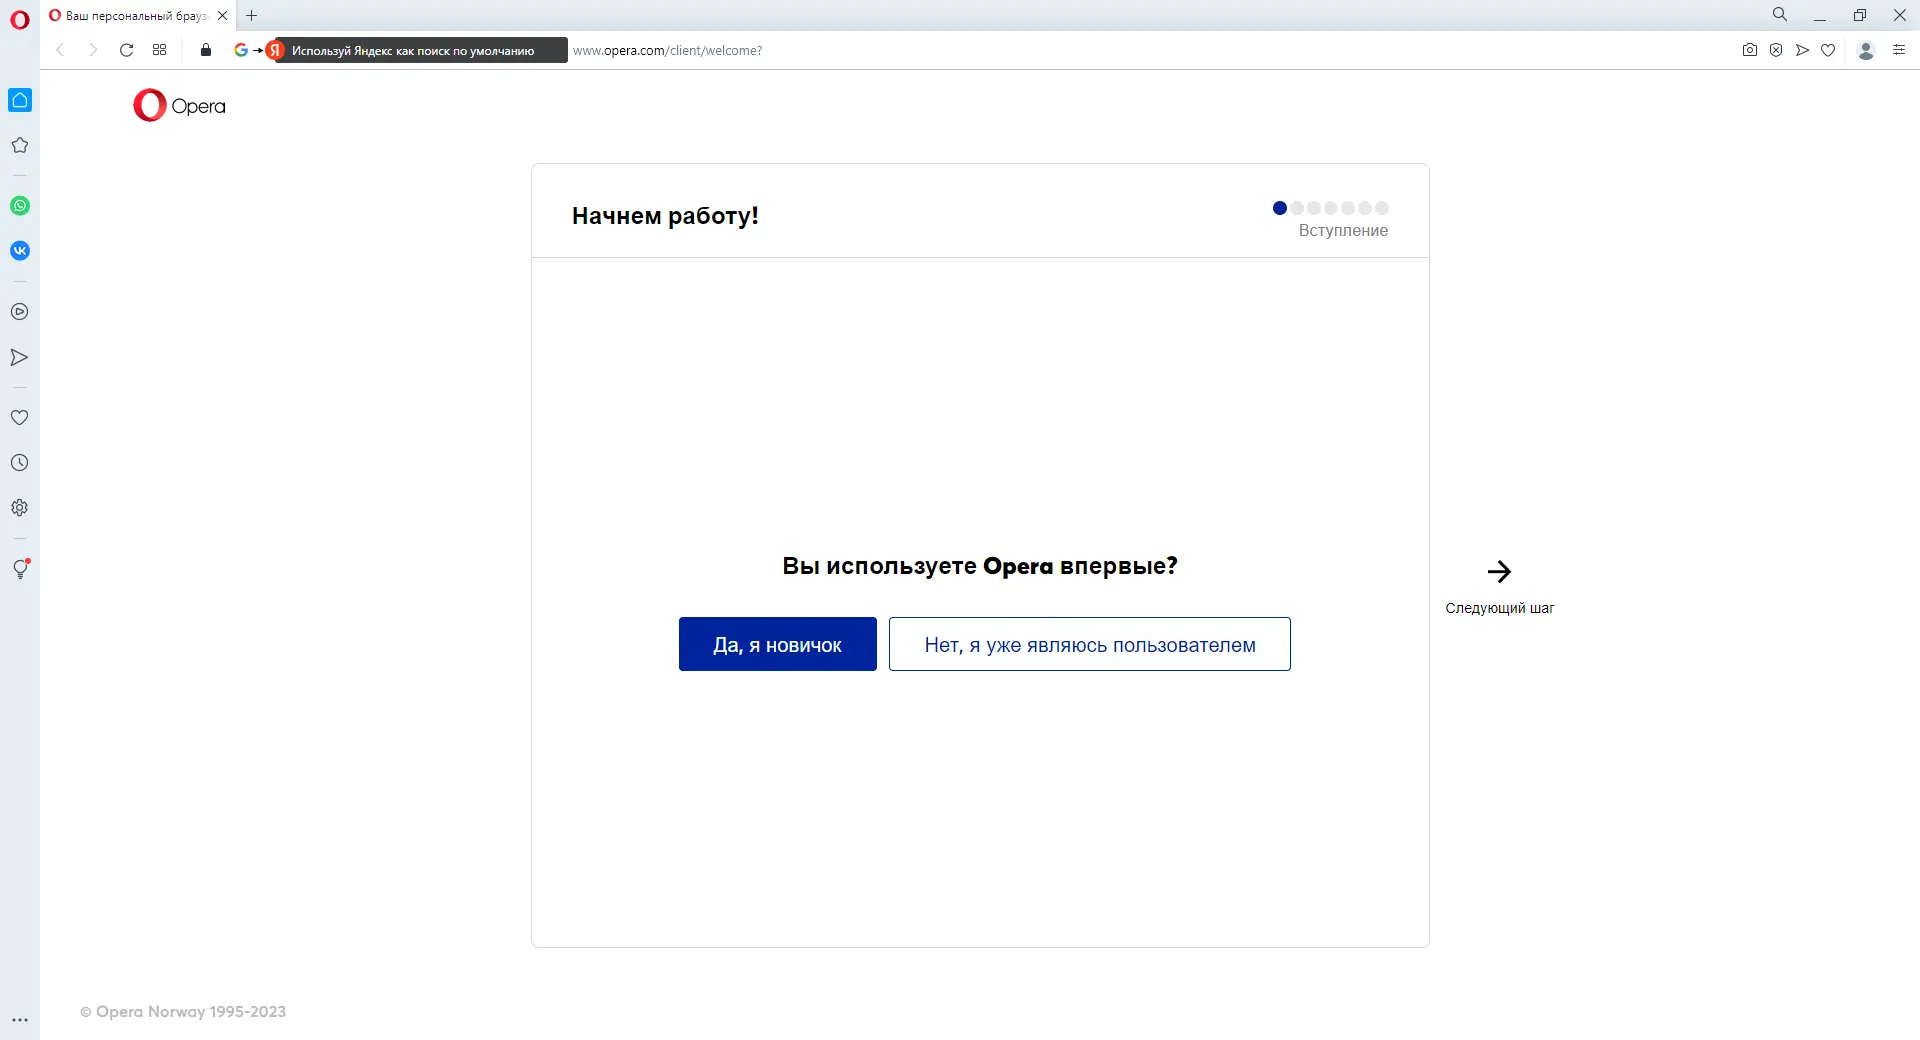Open the ad blocker shield menu
This screenshot has width=1920, height=1040.
(x=1776, y=50)
